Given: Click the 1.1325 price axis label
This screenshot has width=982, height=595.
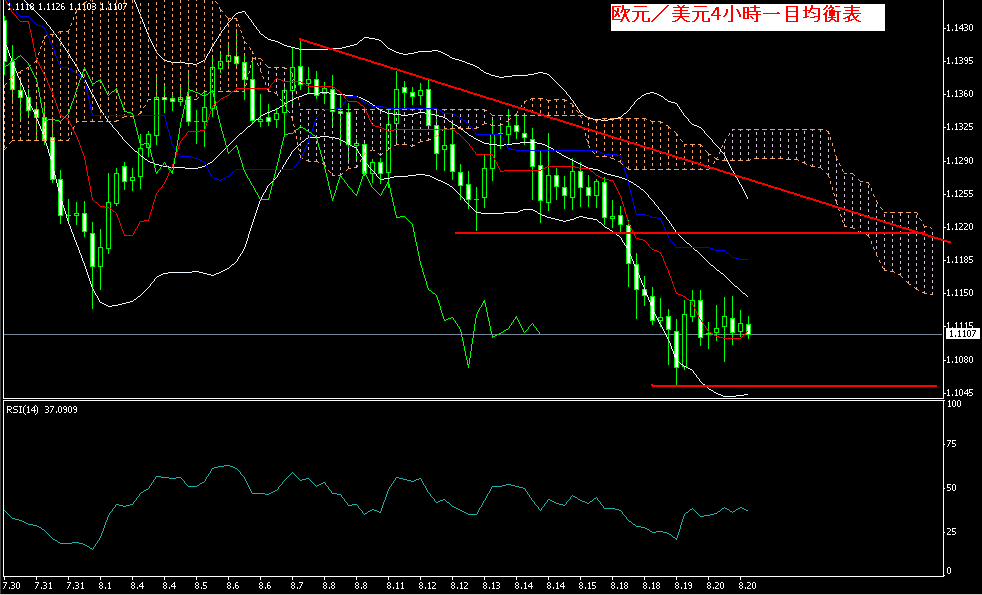Looking at the screenshot, I should pos(961,128).
